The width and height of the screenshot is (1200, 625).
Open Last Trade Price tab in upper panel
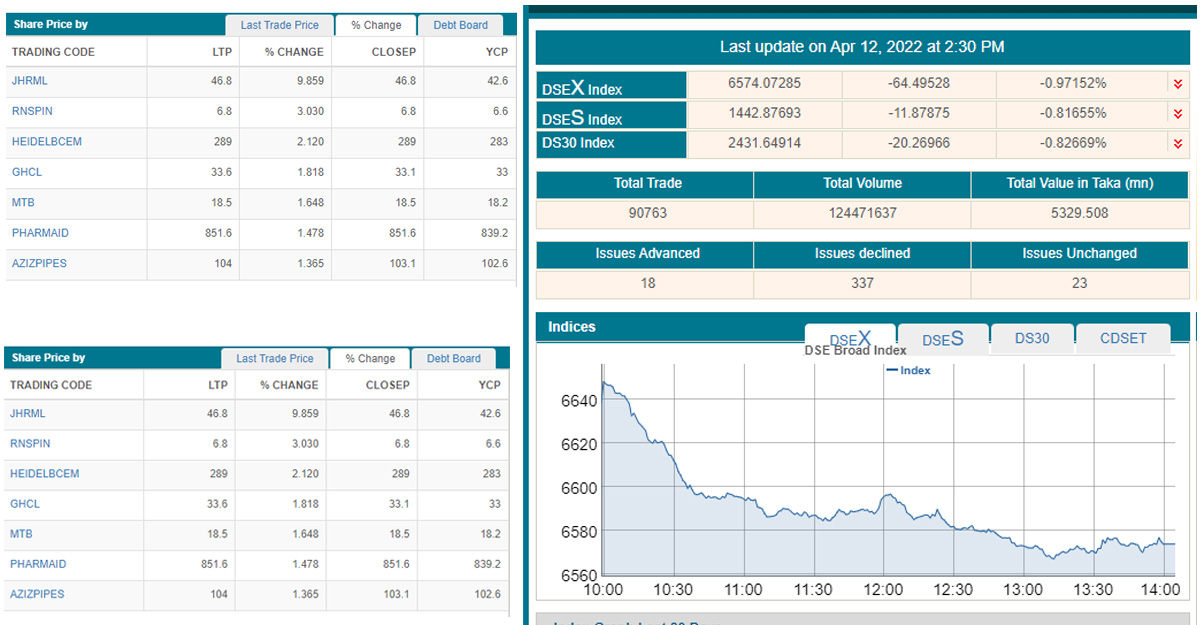click(x=279, y=25)
